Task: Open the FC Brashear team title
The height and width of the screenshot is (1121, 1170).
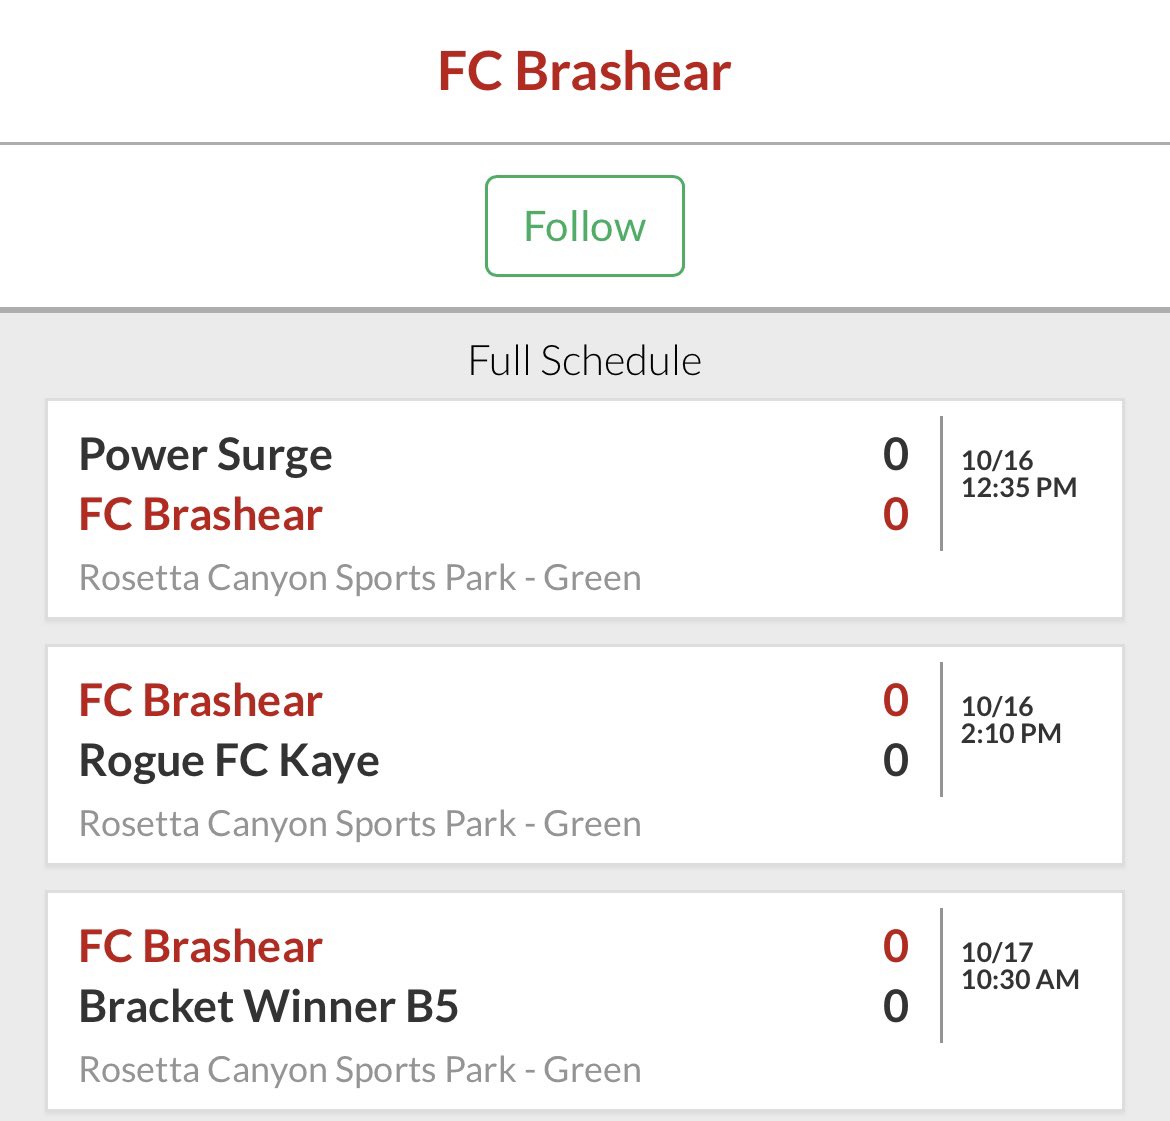Action: (x=584, y=72)
